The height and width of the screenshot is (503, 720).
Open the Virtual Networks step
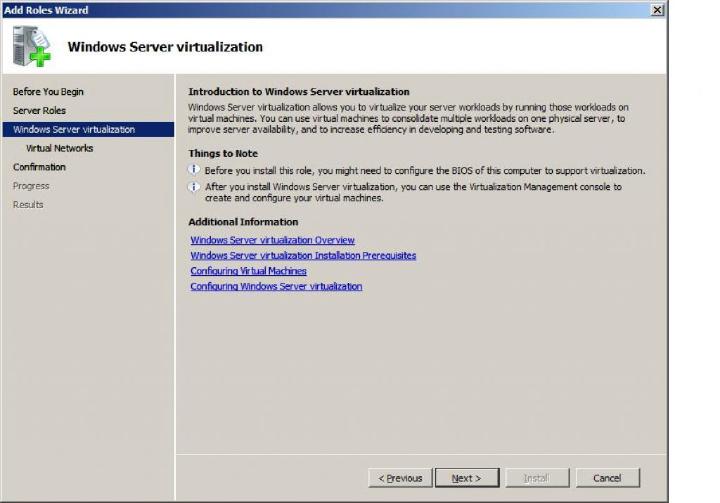60,148
